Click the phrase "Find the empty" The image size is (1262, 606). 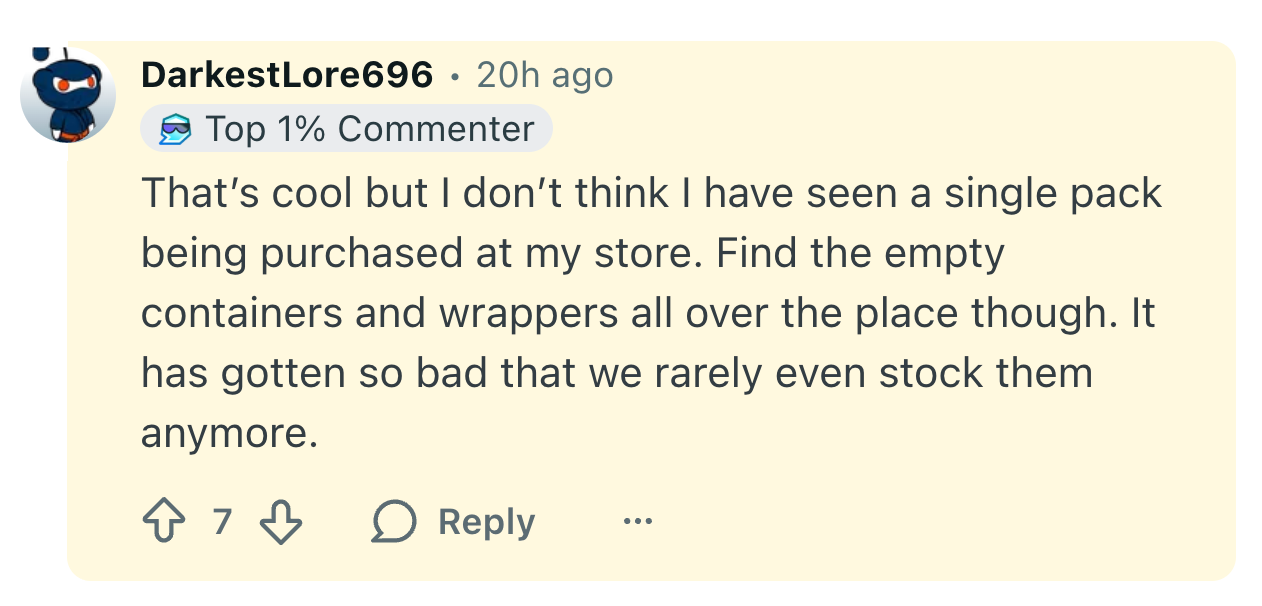click(862, 254)
